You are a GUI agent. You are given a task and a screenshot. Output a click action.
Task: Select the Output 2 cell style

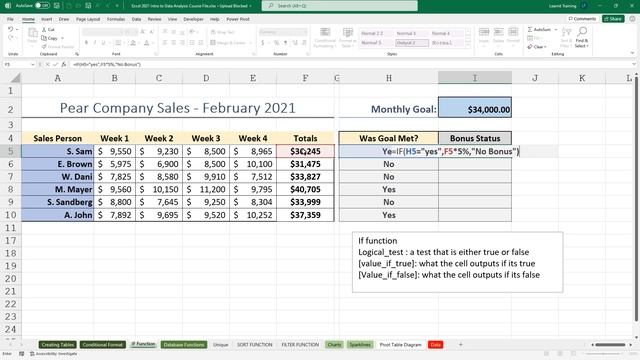(x=411, y=43)
